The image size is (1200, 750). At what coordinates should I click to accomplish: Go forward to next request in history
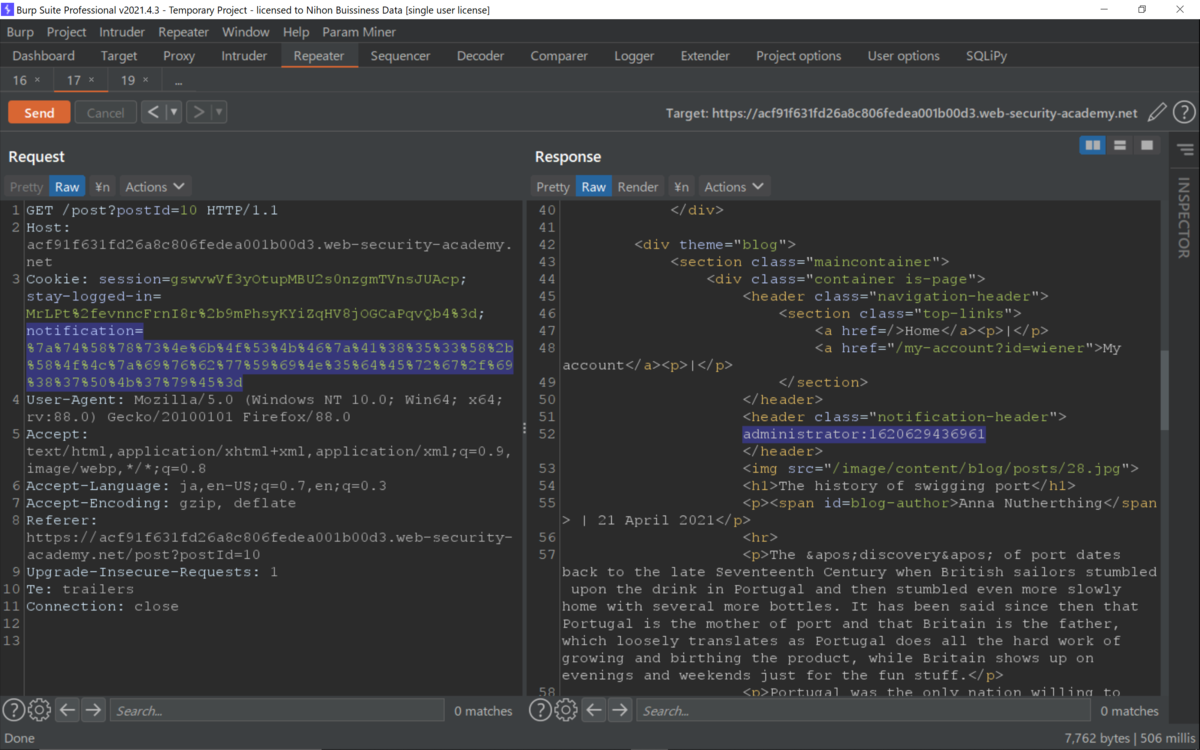[x=199, y=112]
